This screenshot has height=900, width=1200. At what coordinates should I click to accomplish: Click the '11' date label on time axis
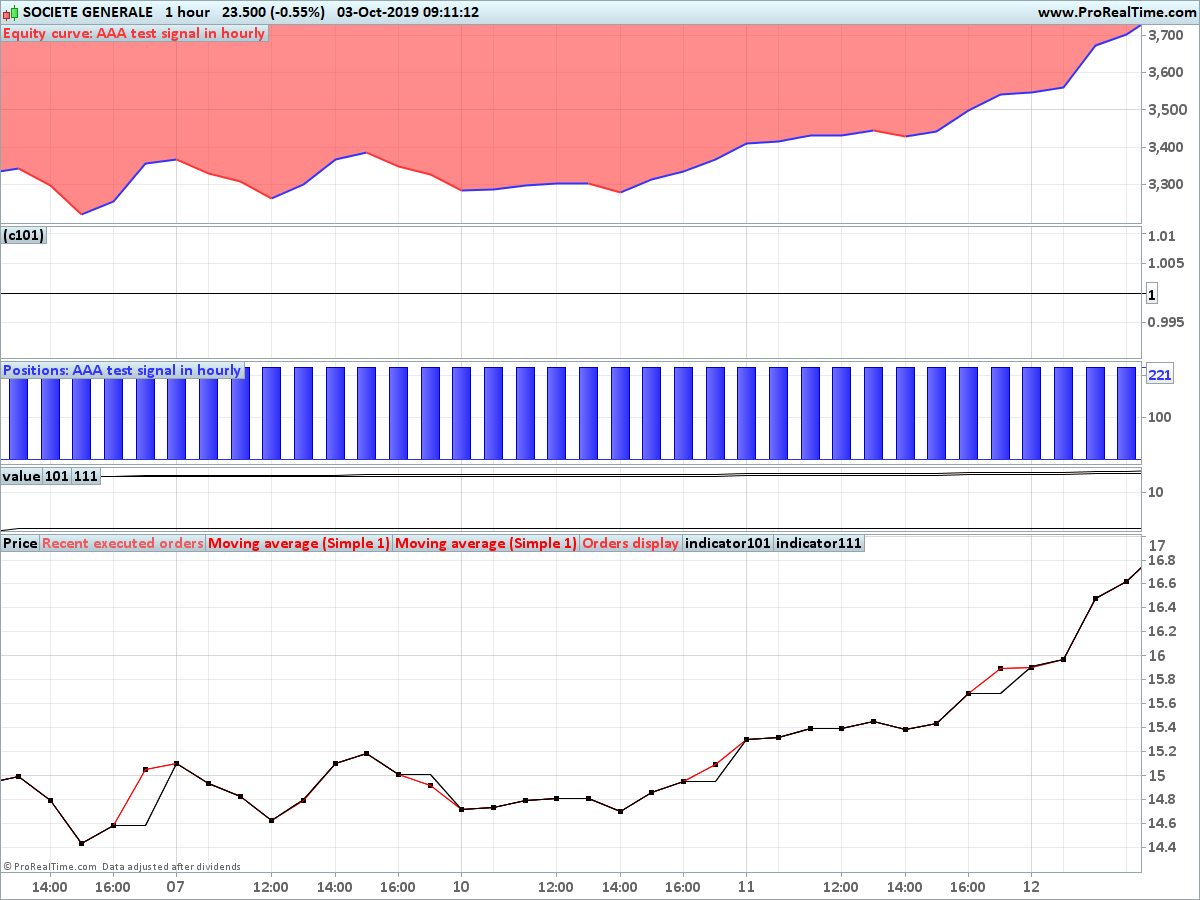pyautogui.click(x=746, y=886)
